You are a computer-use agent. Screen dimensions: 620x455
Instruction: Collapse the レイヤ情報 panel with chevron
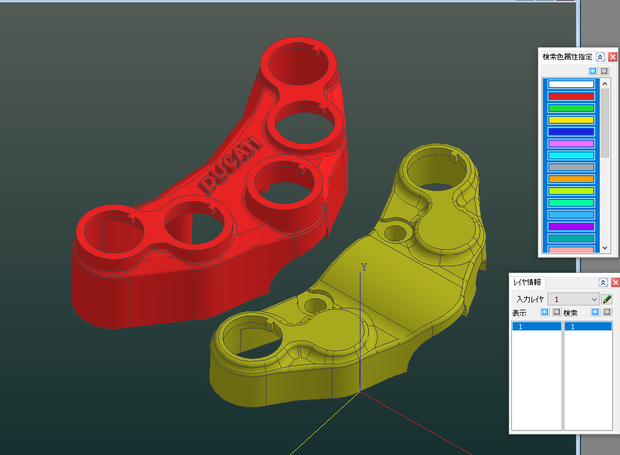click(x=603, y=282)
